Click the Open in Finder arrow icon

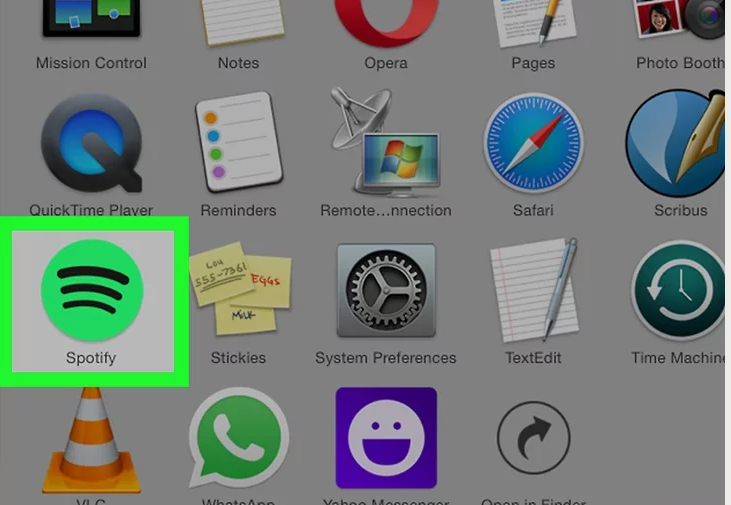click(533, 439)
